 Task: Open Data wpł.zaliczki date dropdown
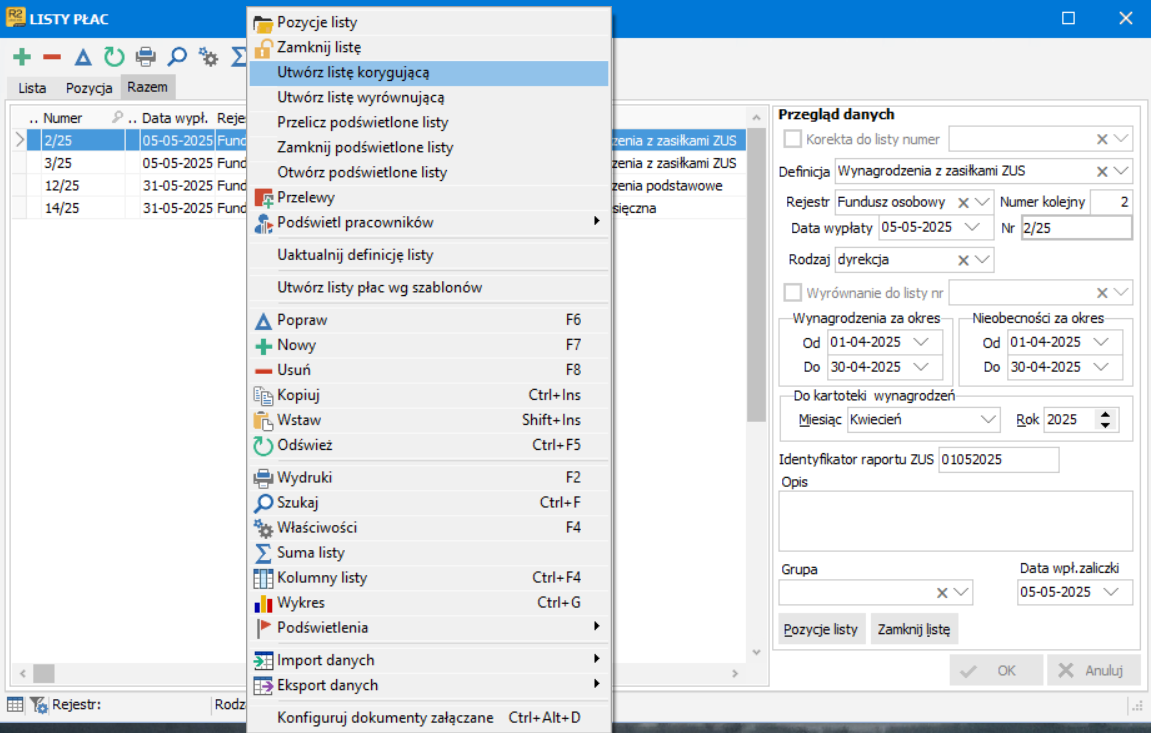pos(1111,592)
